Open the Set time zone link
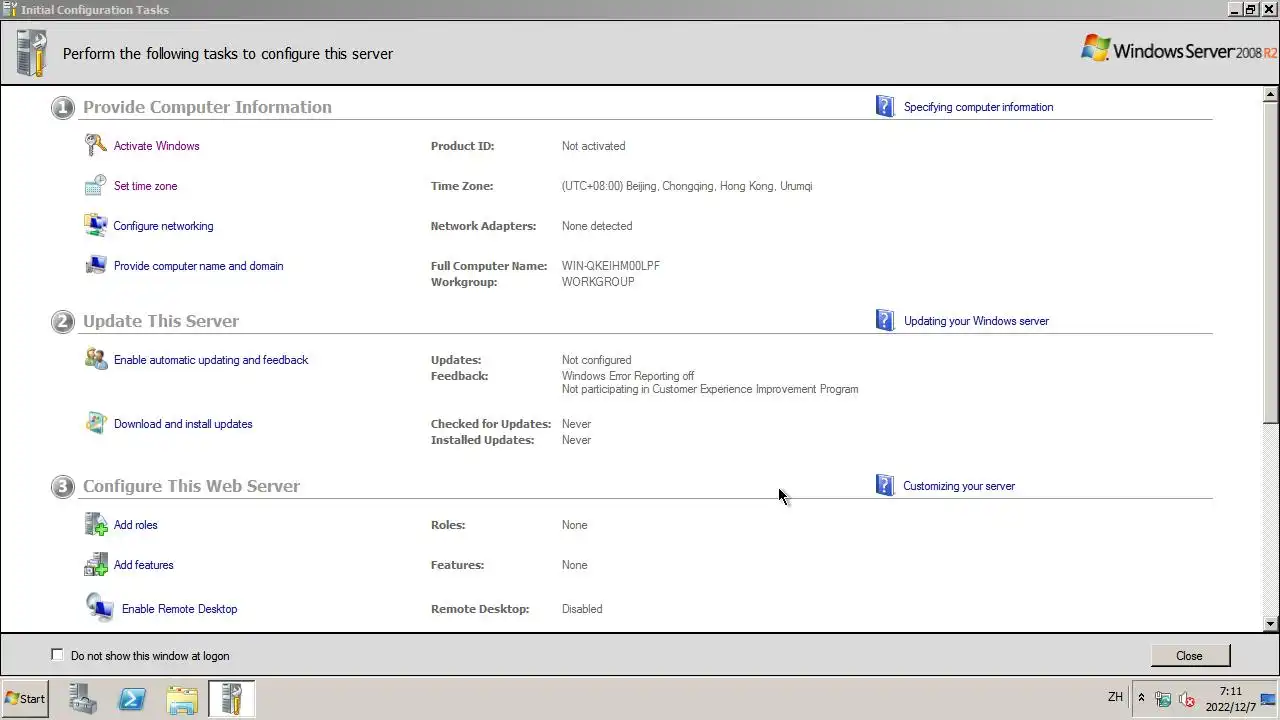This screenshot has height=720, width=1280. click(146, 186)
